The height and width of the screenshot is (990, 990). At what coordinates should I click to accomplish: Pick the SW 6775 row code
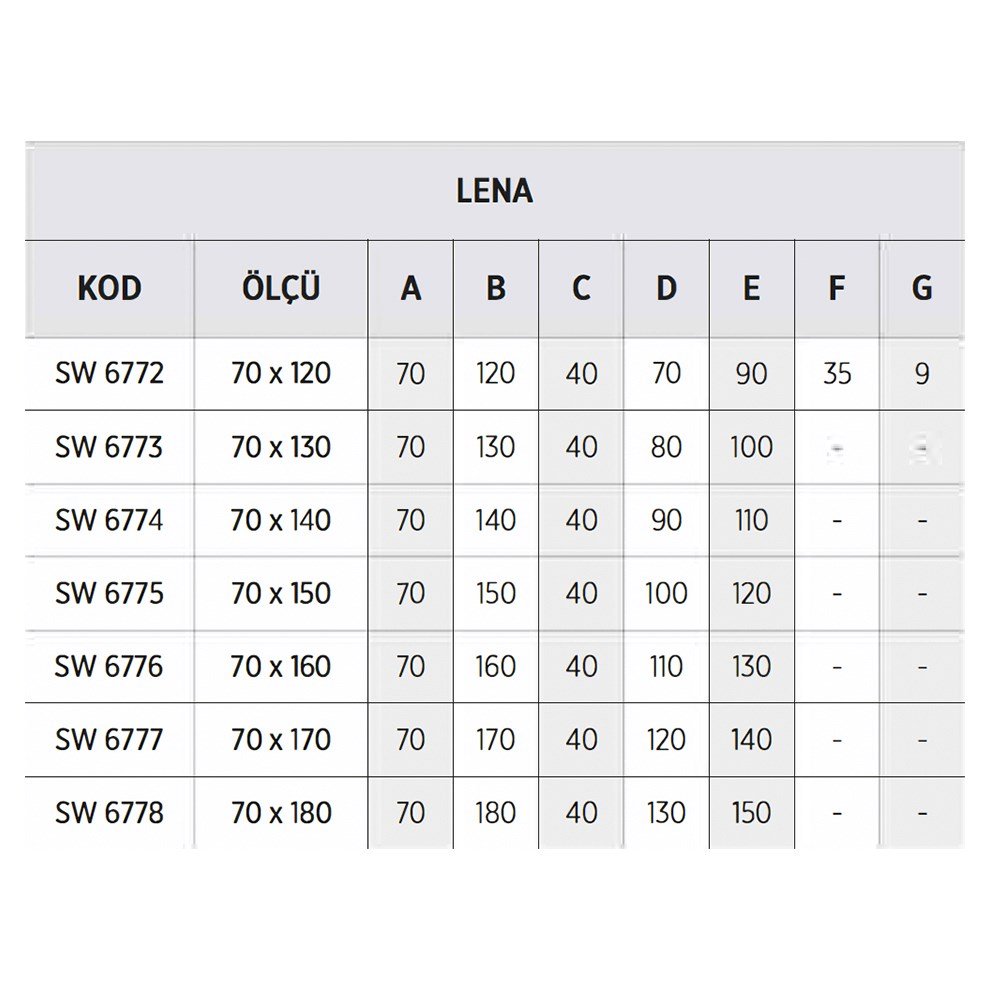109,593
